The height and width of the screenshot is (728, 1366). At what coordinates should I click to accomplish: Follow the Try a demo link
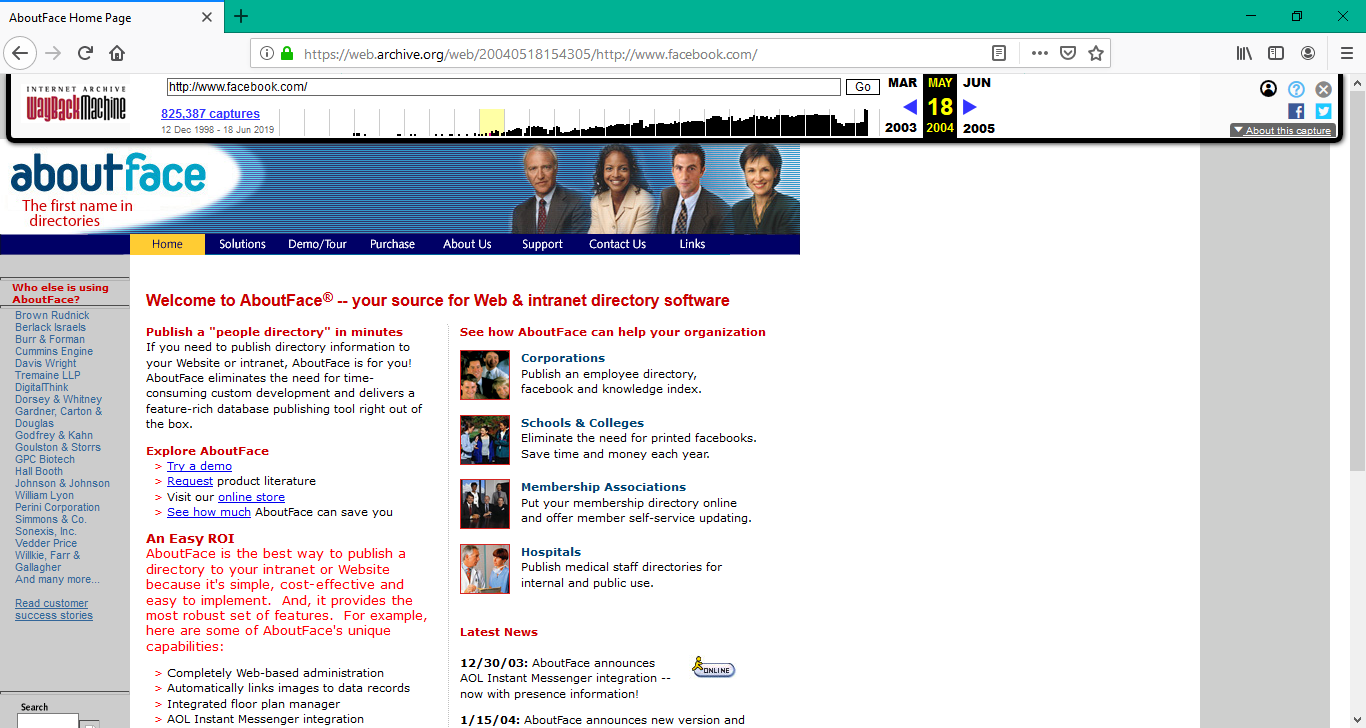[x=199, y=466]
